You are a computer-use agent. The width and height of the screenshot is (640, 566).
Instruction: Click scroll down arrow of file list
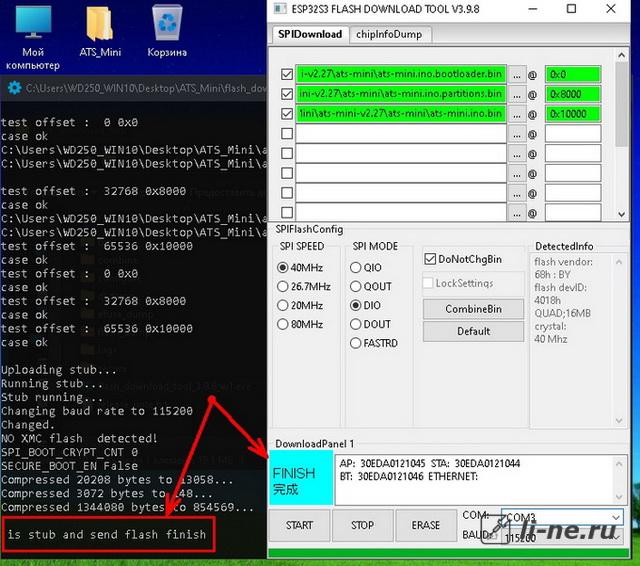[x=621, y=214]
